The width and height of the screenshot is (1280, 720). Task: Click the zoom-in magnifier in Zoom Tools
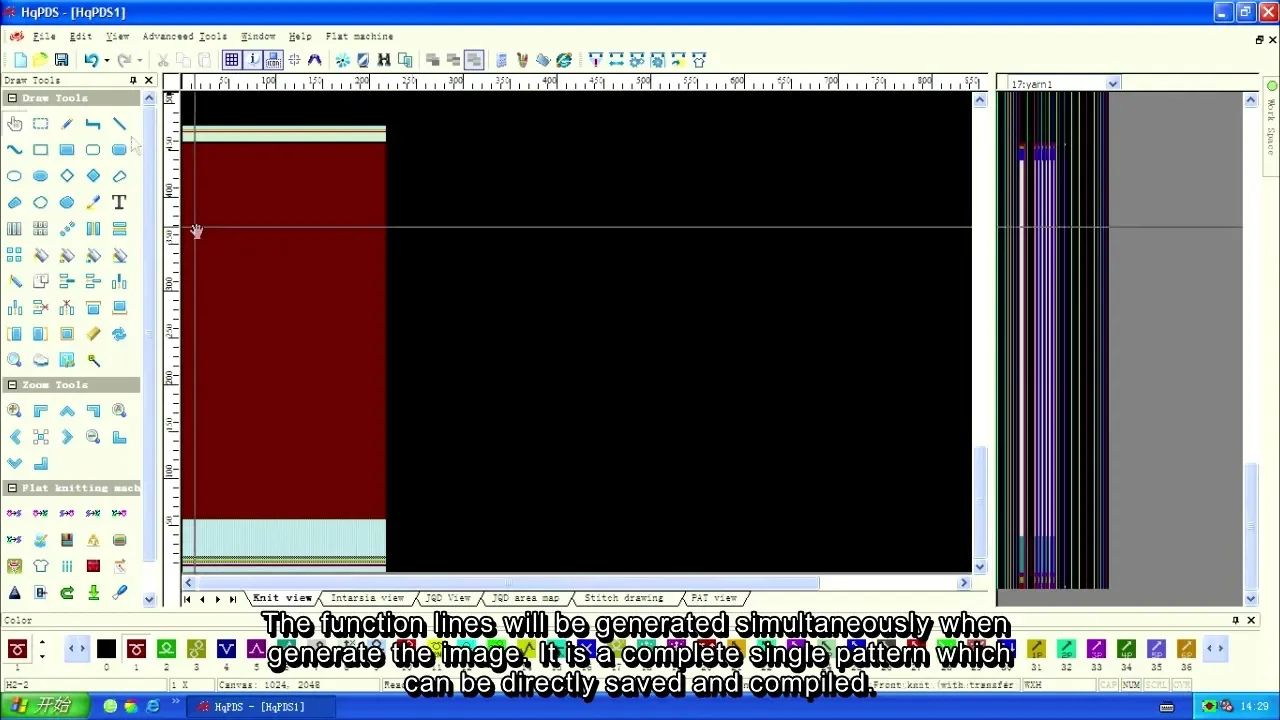[x=15, y=411]
